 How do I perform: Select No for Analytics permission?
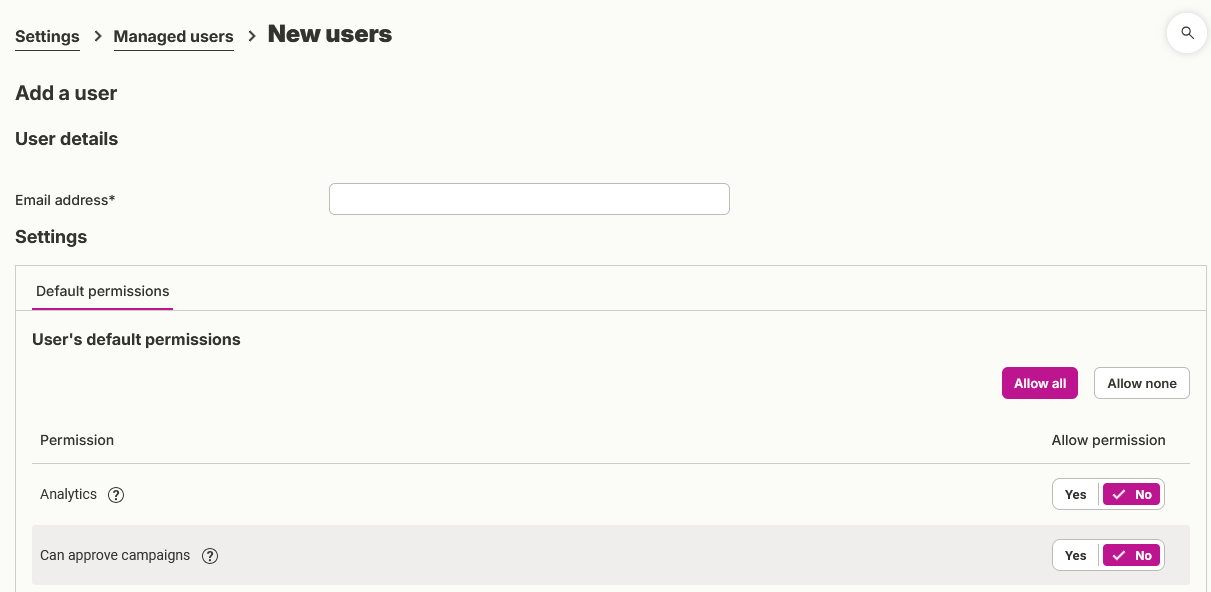[1132, 494]
